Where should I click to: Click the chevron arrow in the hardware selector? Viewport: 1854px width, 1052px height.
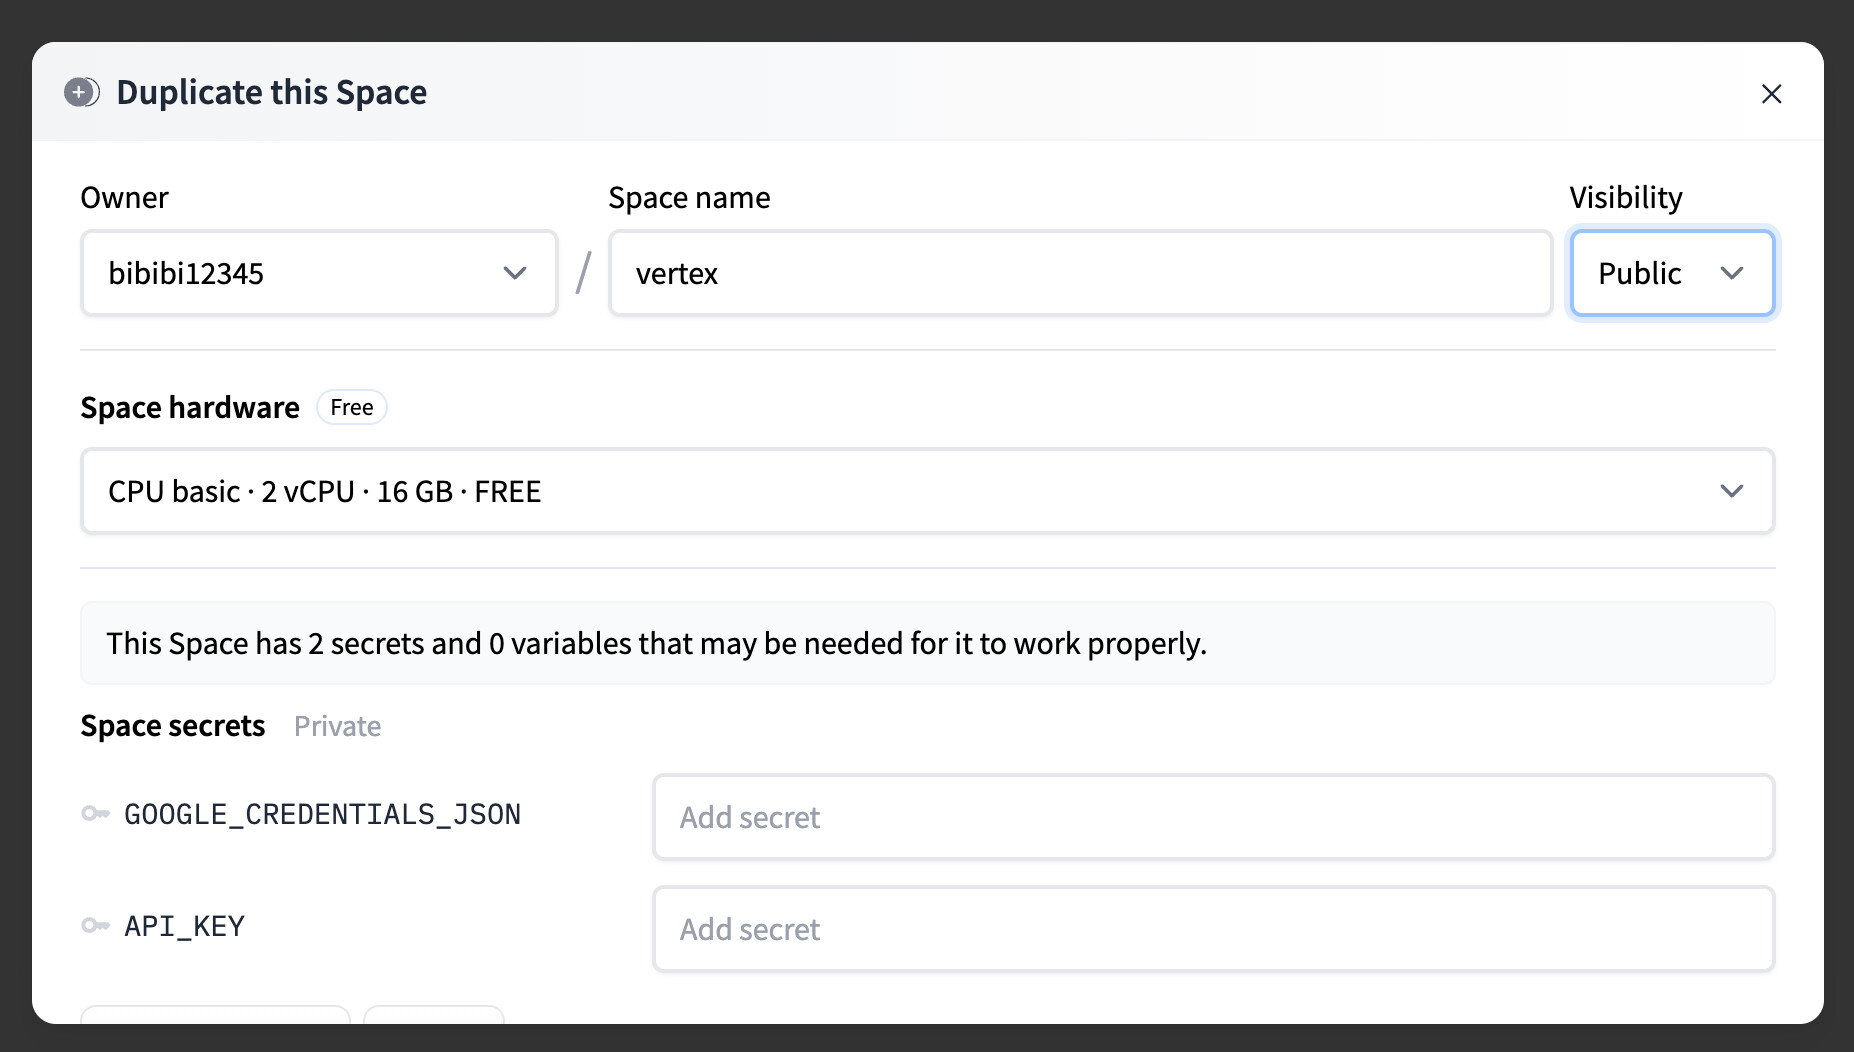[1732, 491]
